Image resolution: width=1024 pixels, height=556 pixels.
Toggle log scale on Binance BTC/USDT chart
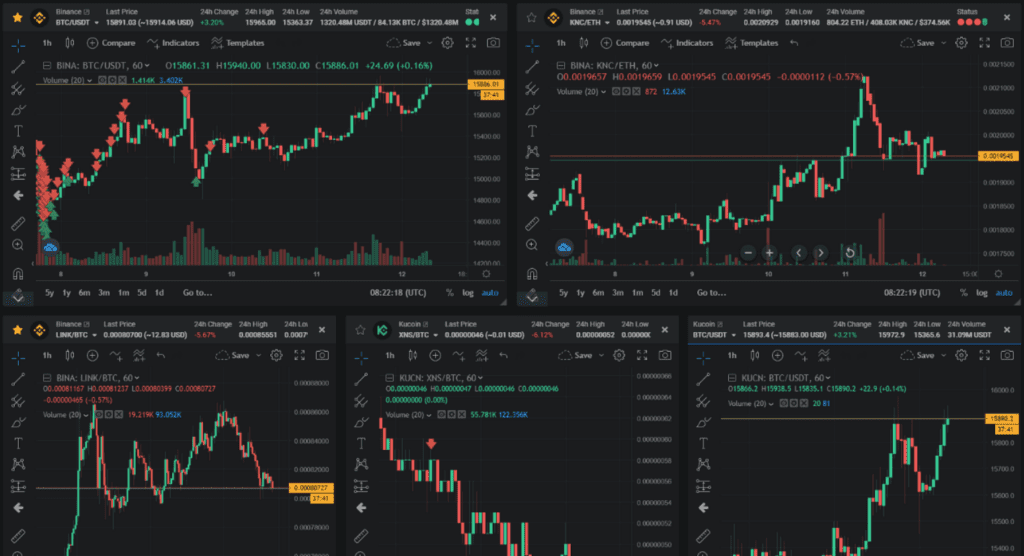[468, 293]
